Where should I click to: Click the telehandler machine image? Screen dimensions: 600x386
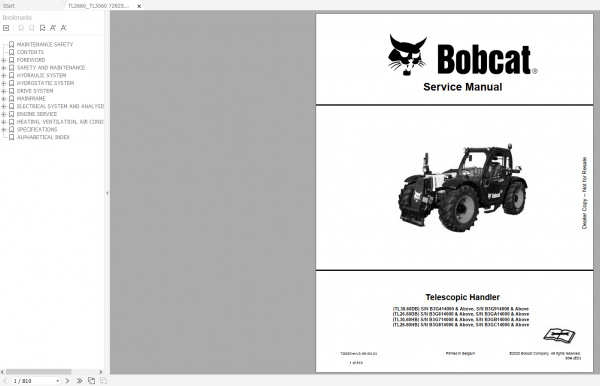pos(462,188)
